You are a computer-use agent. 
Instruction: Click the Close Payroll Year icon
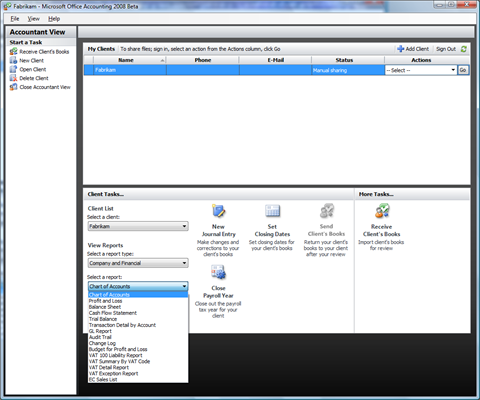point(218,272)
